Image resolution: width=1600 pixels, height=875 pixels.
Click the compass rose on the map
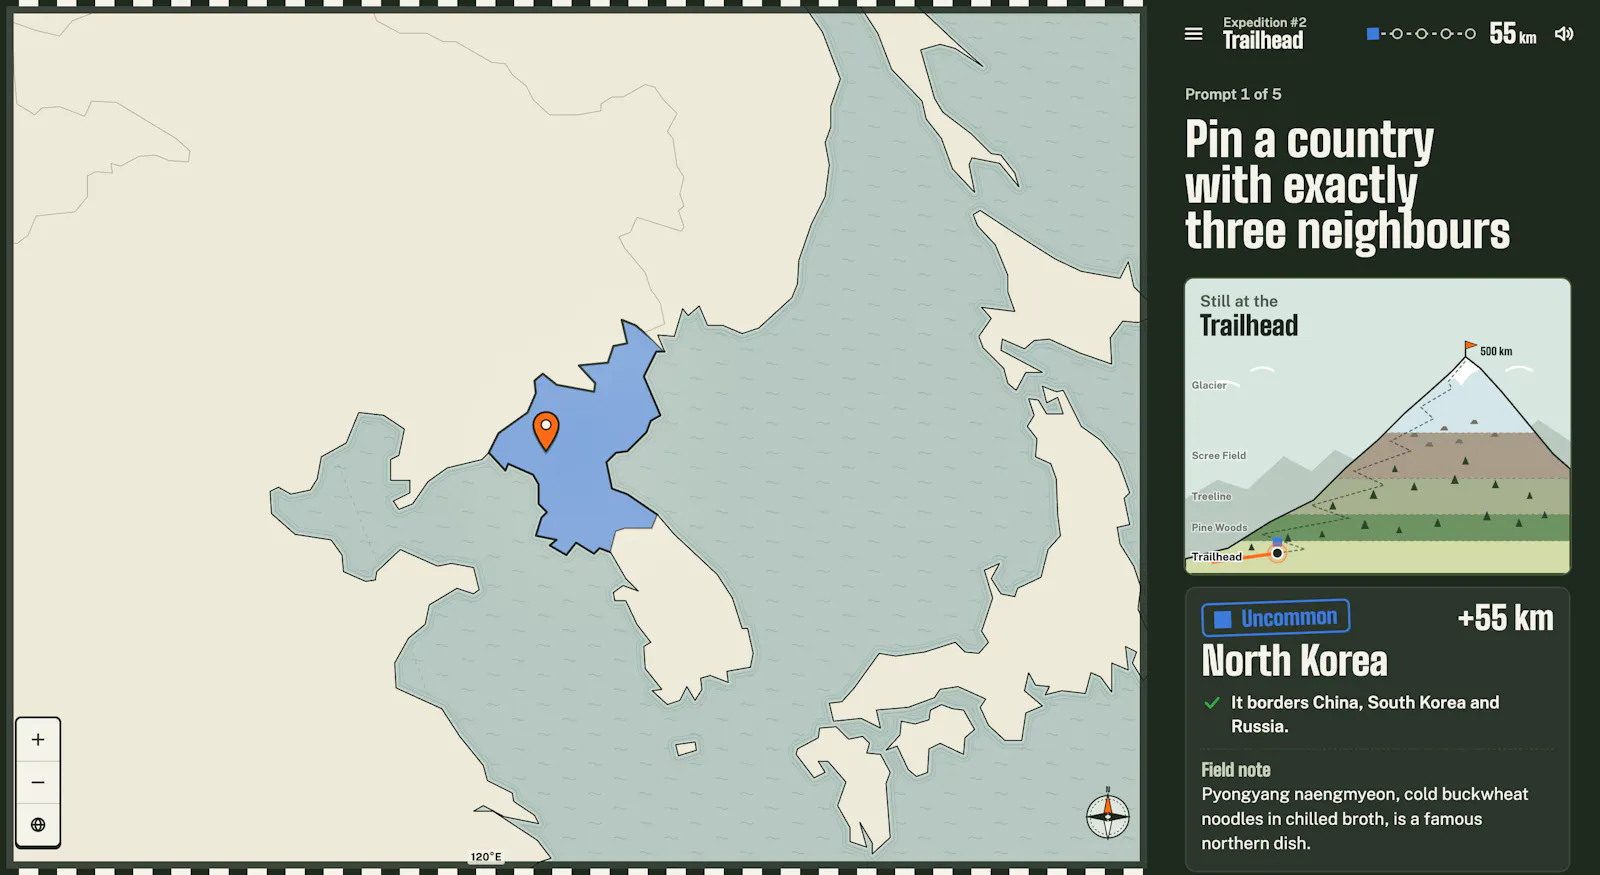pyautogui.click(x=1108, y=816)
